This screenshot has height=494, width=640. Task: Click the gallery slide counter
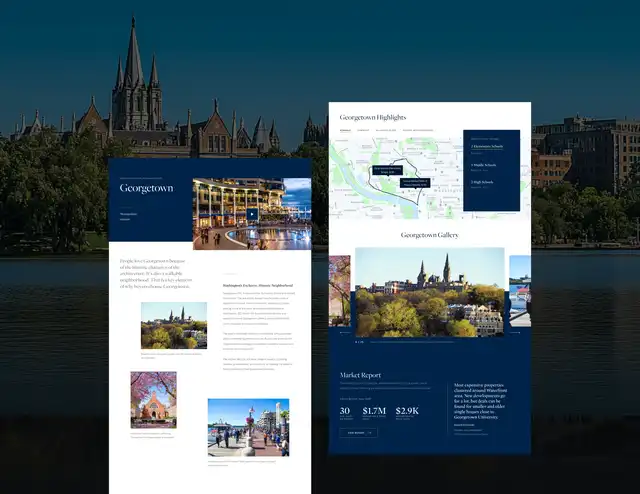(x=359, y=342)
